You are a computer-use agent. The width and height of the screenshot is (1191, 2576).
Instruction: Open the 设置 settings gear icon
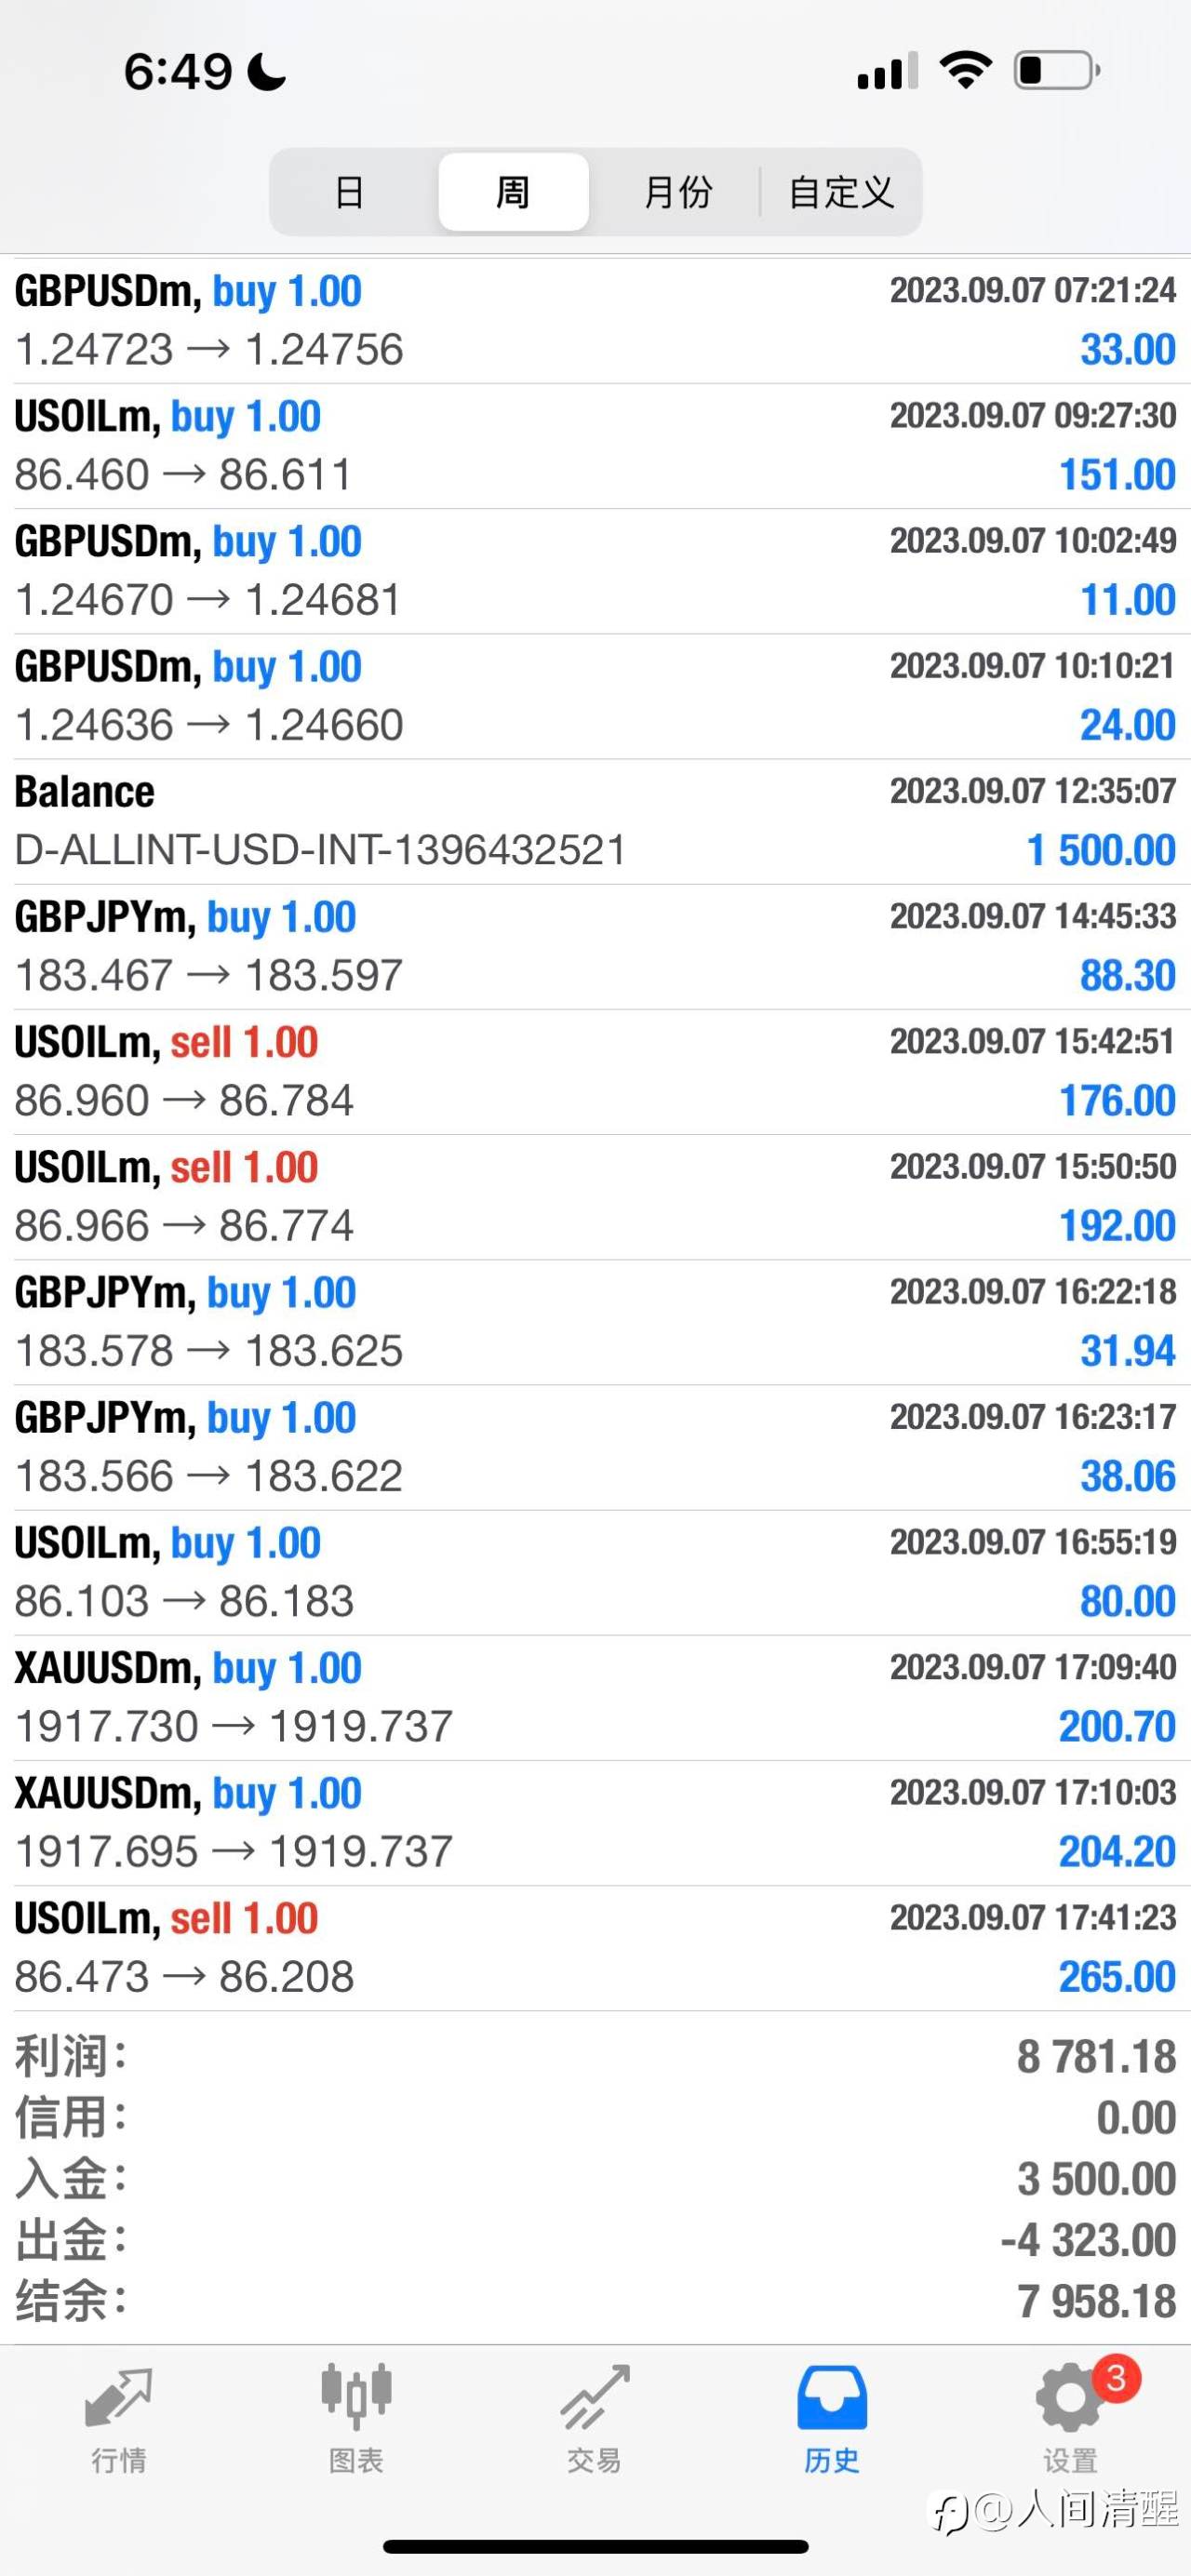[1070, 2399]
